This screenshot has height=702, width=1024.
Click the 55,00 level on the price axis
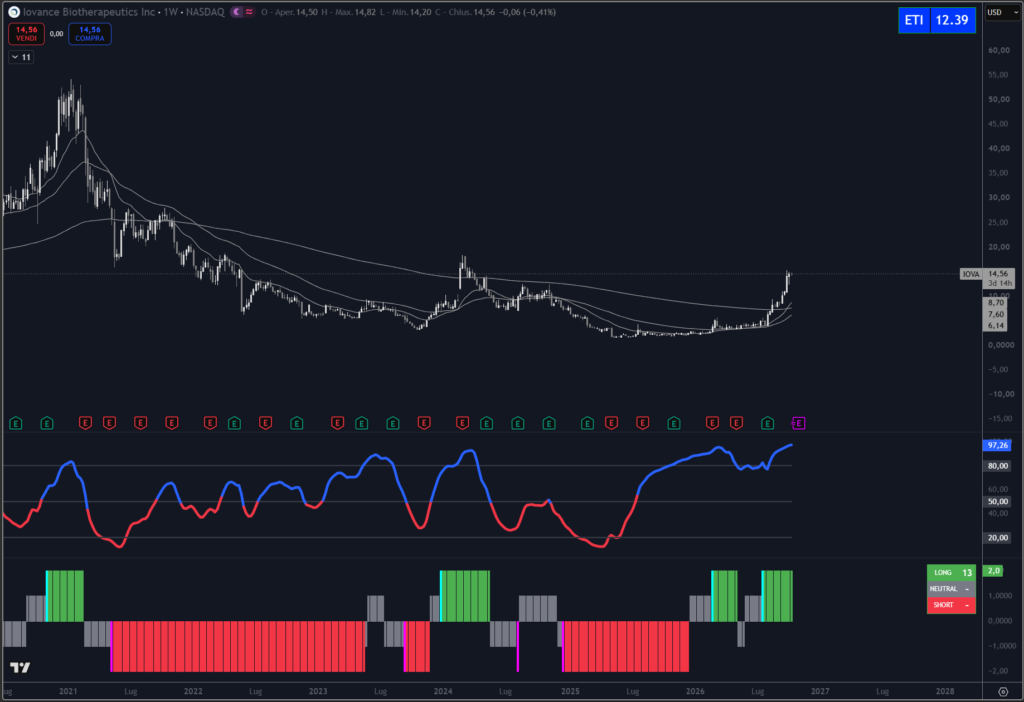coord(999,75)
